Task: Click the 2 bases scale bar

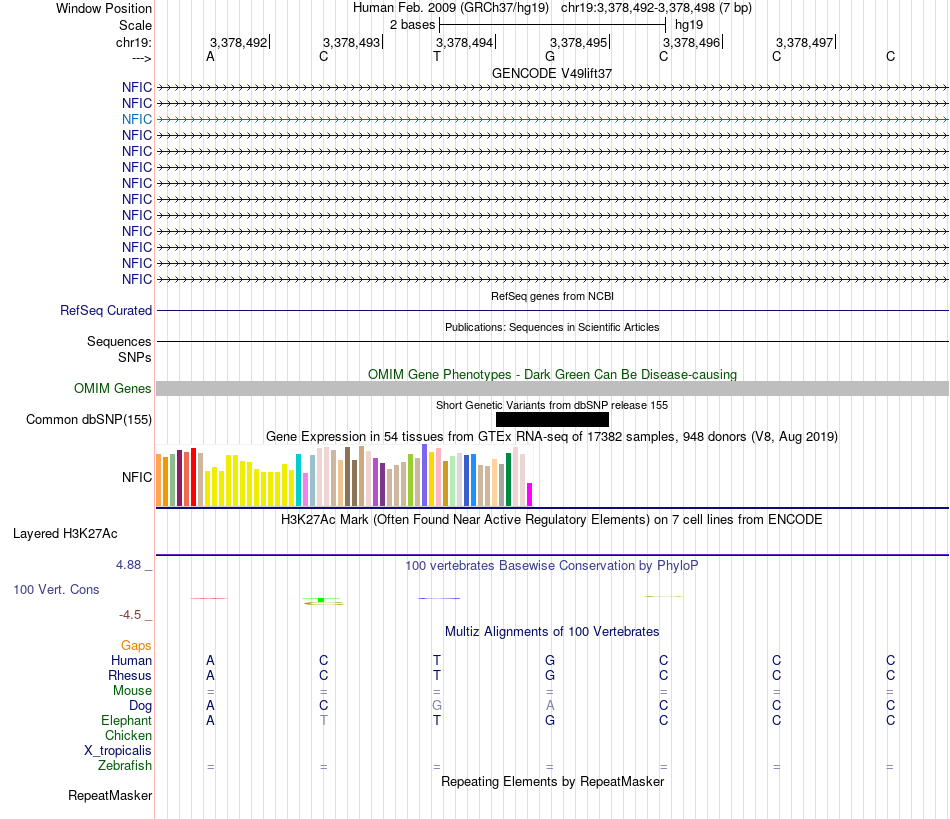Action: pyautogui.click(x=553, y=25)
